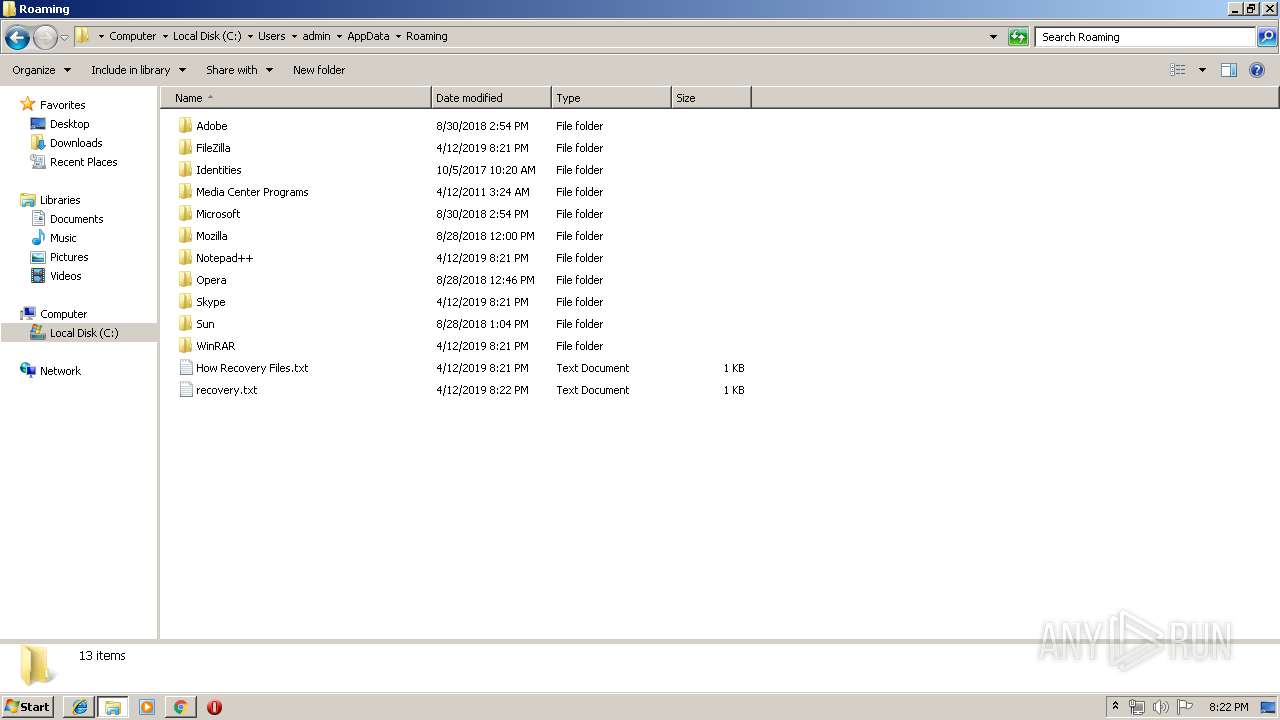
Task: Open File Explorer taskbar button
Action: point(113,707)
